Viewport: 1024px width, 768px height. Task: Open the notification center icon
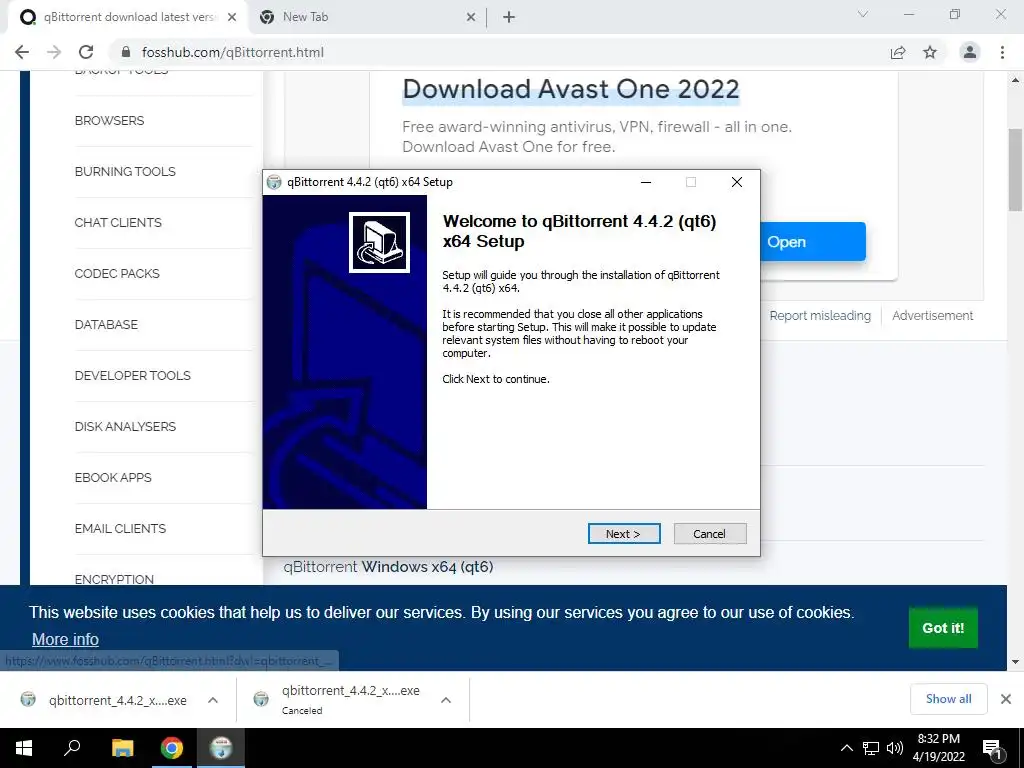992,749
